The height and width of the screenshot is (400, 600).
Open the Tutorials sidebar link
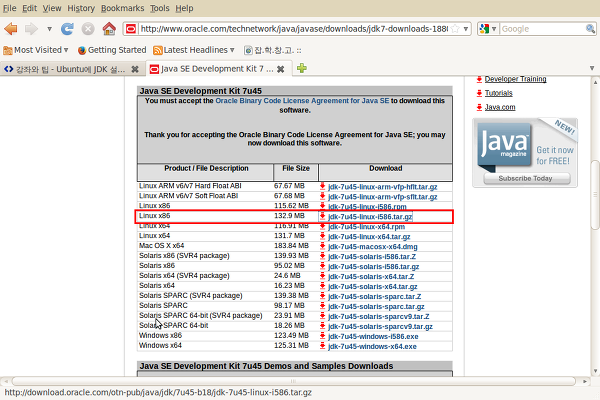point(499,93)
